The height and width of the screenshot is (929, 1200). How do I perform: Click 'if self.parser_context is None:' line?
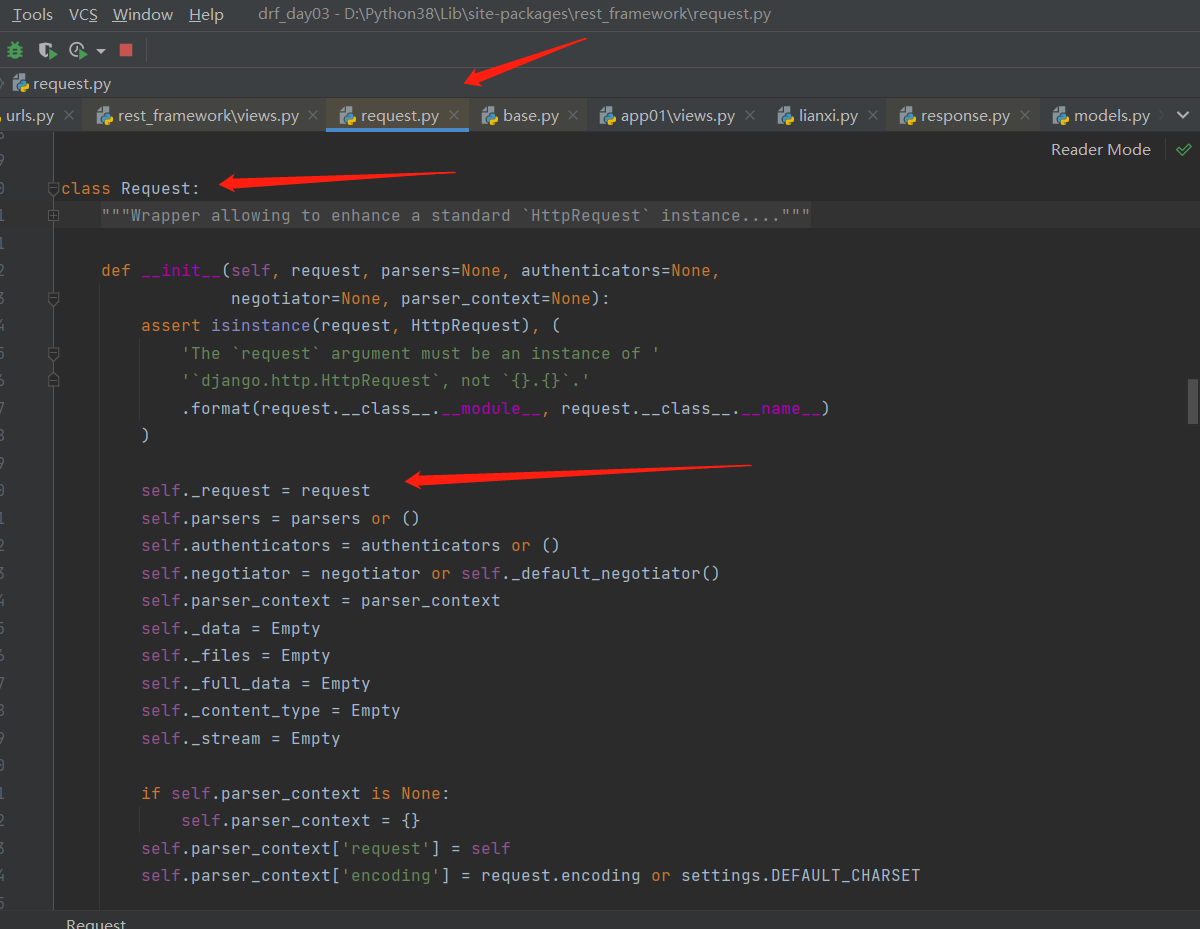click(x=296, y=793)
